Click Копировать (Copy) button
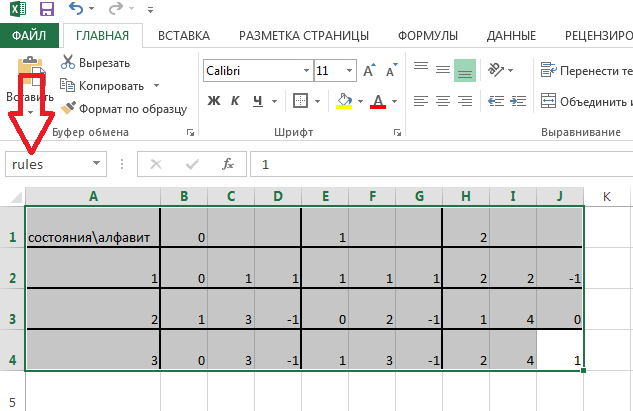 [x=102, y=86]
